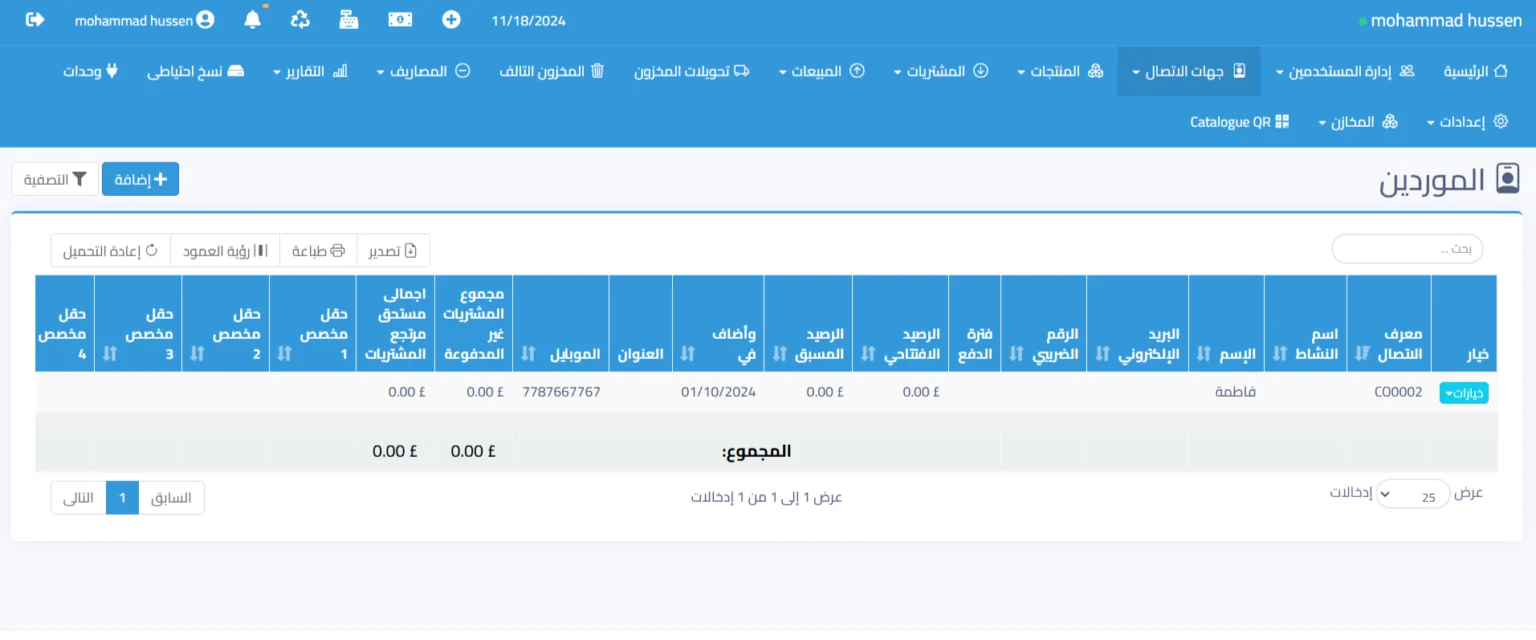Click the plus circle icon in top bar
Image resolution: width=1536 pixels, height=640 pixels.
tap(452, 19)
